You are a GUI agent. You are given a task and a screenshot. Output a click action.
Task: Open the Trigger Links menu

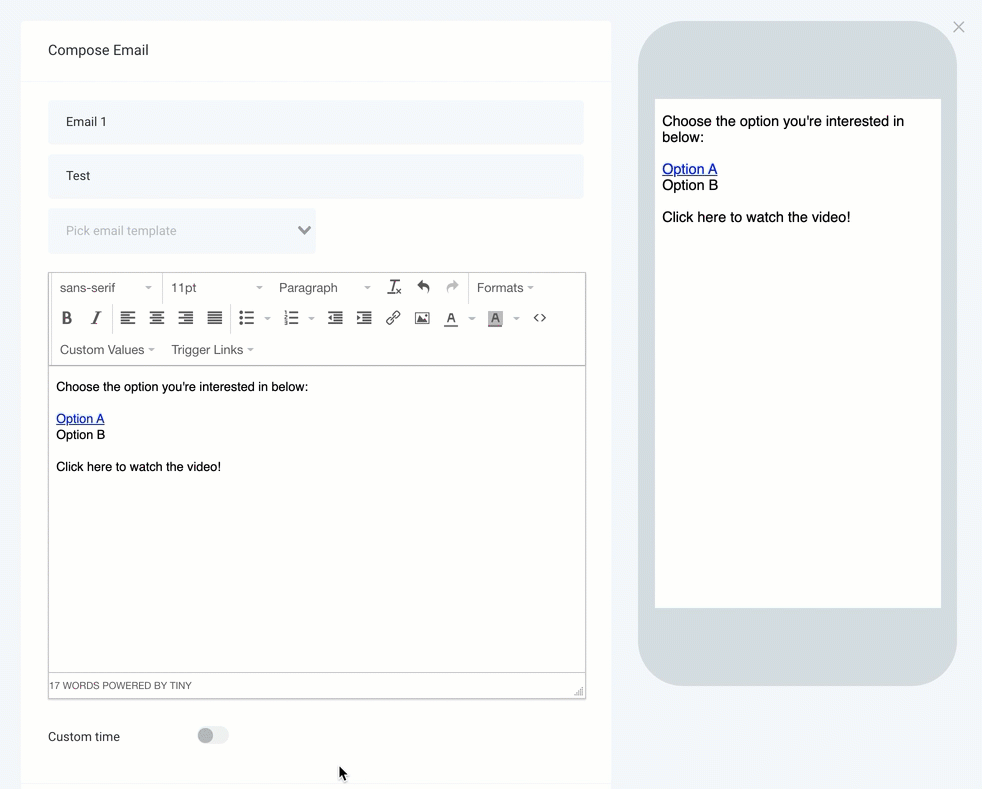coord(212,350)
